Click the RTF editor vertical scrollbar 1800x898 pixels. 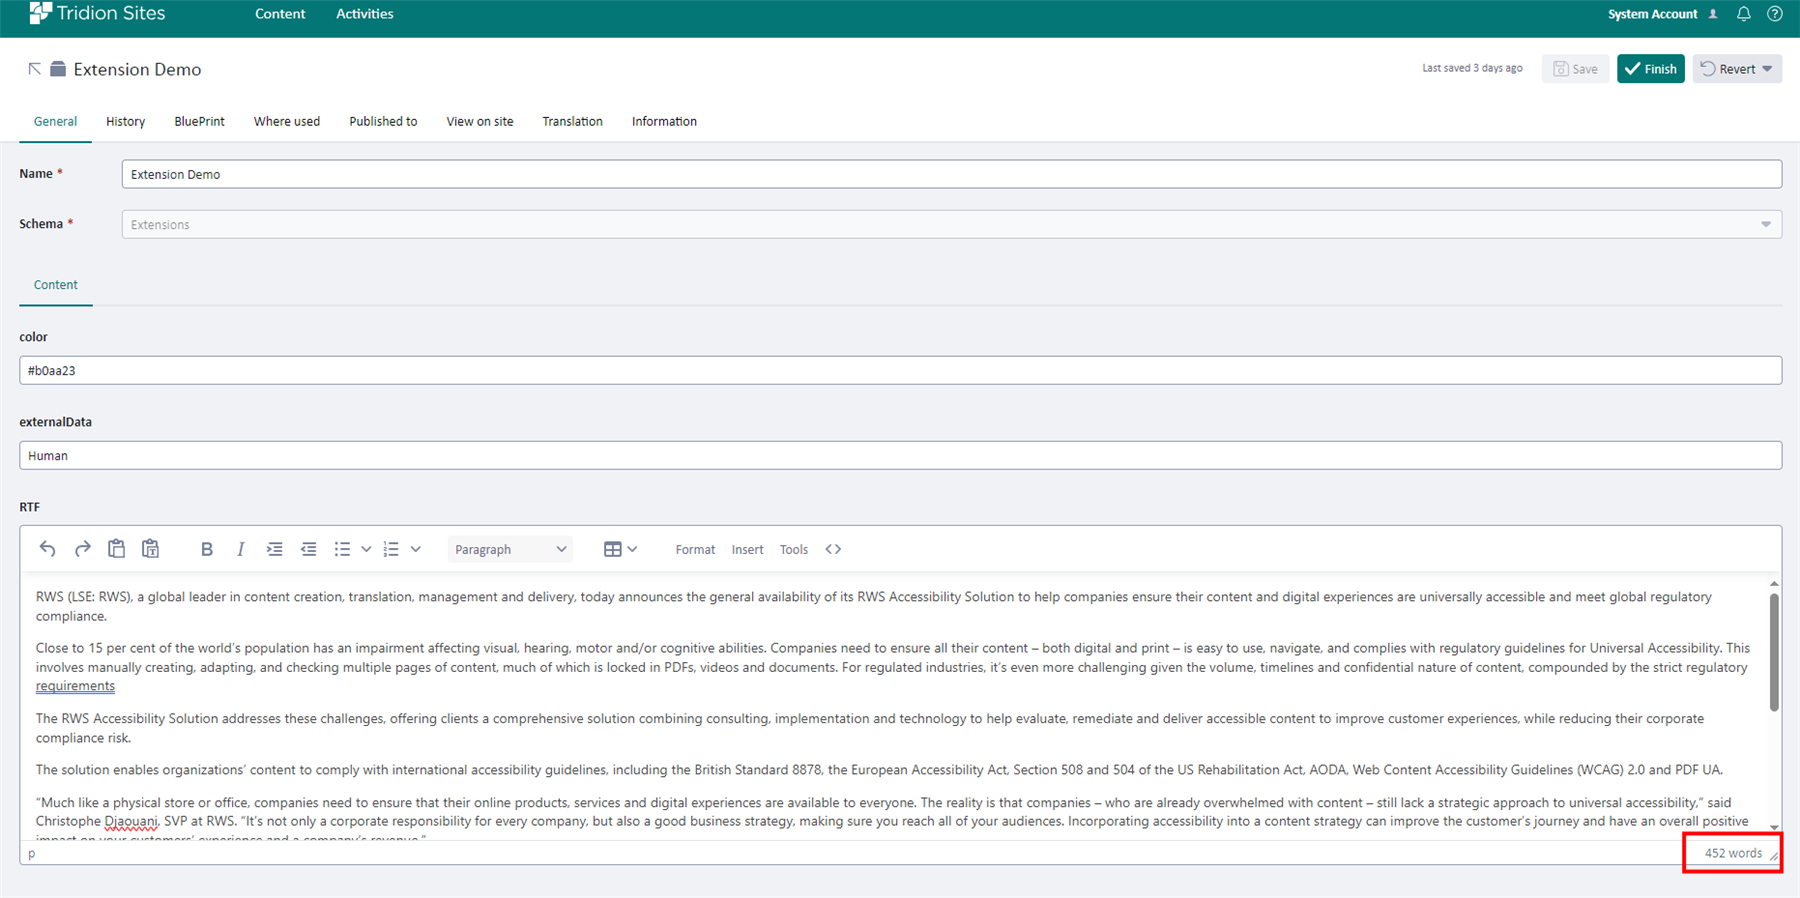[1774, 652]
